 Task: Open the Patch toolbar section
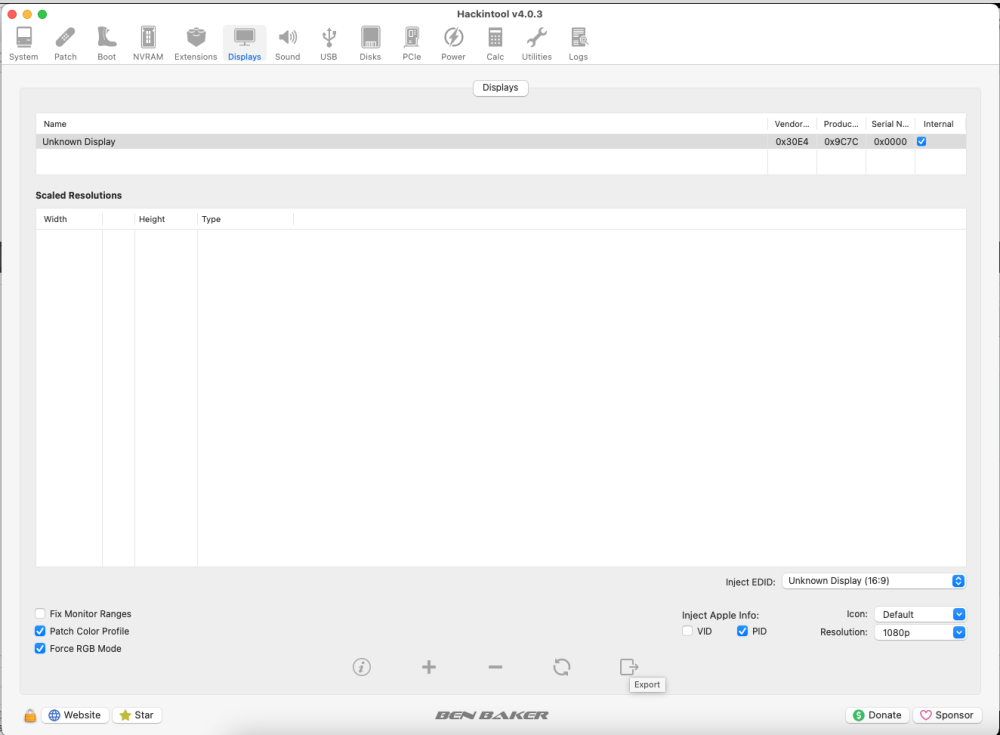tap(65, 44)
